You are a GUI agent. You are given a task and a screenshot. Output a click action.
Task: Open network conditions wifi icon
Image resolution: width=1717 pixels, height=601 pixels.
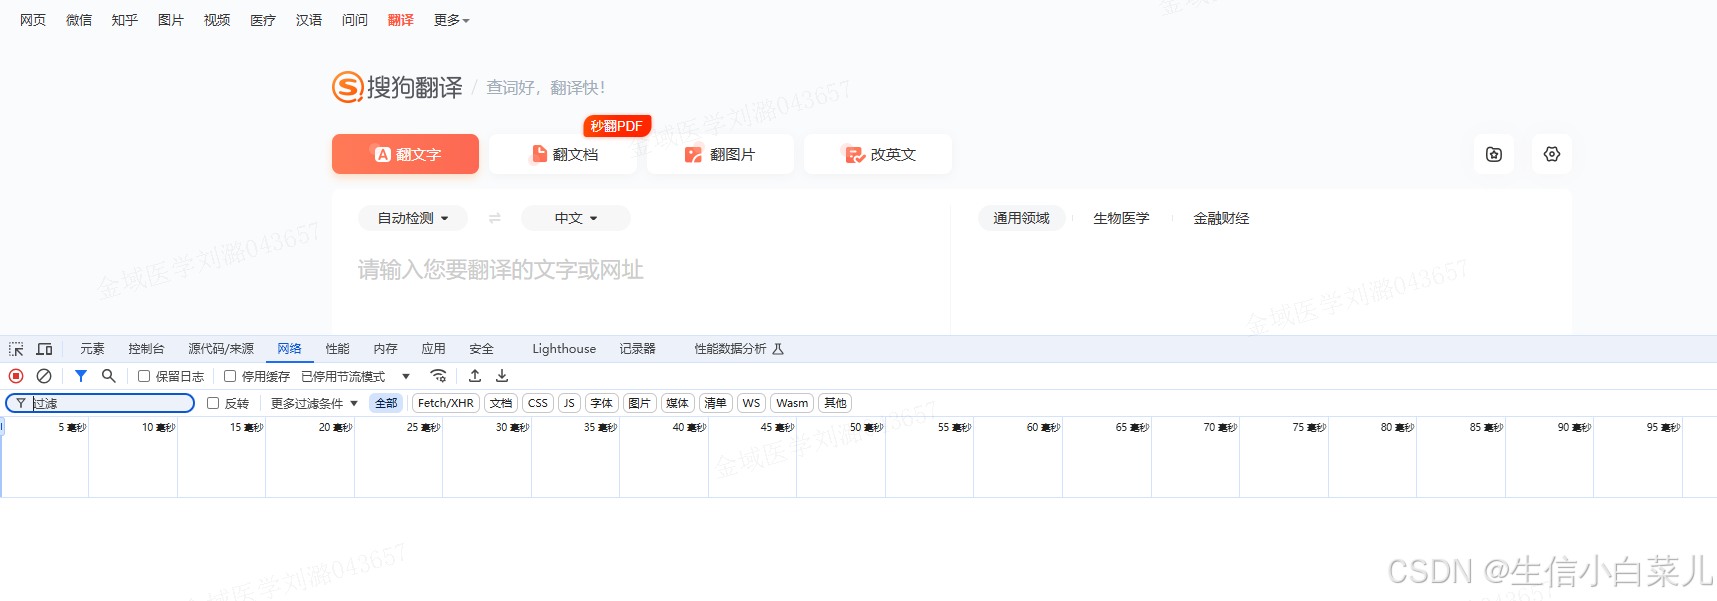click(x=438, y=376)
